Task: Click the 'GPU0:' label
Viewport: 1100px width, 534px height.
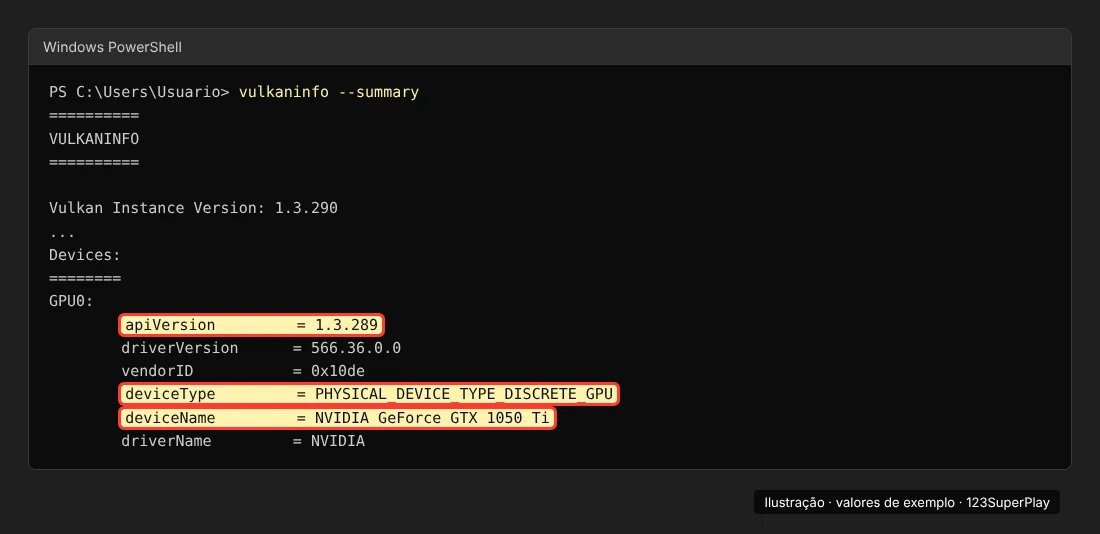Action: click(x=72, y=301)
